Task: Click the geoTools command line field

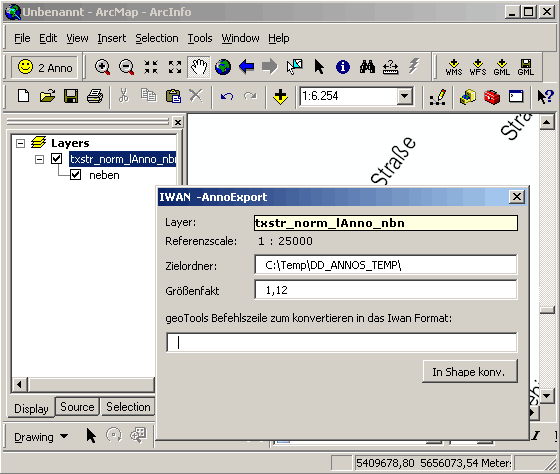Action: tap(341, 342)
